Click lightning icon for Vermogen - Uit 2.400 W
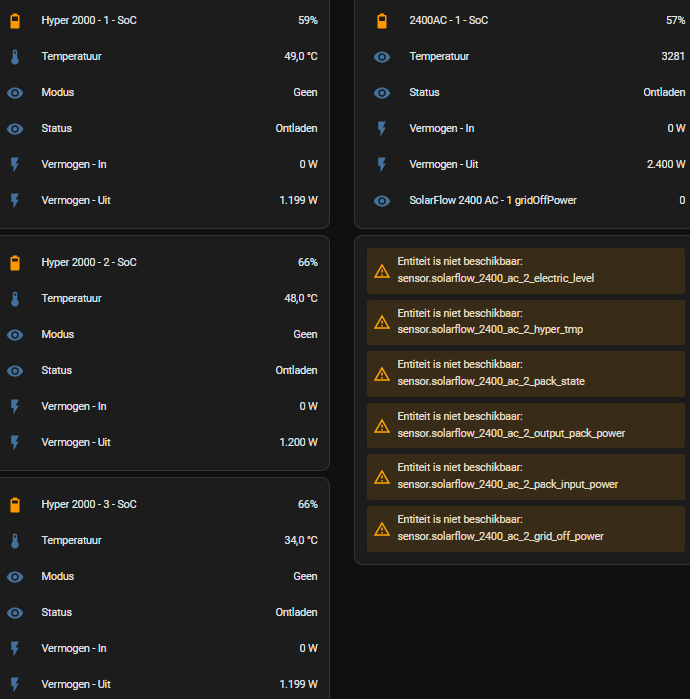This screenshot has height=699, width=690. pos(382,164)
